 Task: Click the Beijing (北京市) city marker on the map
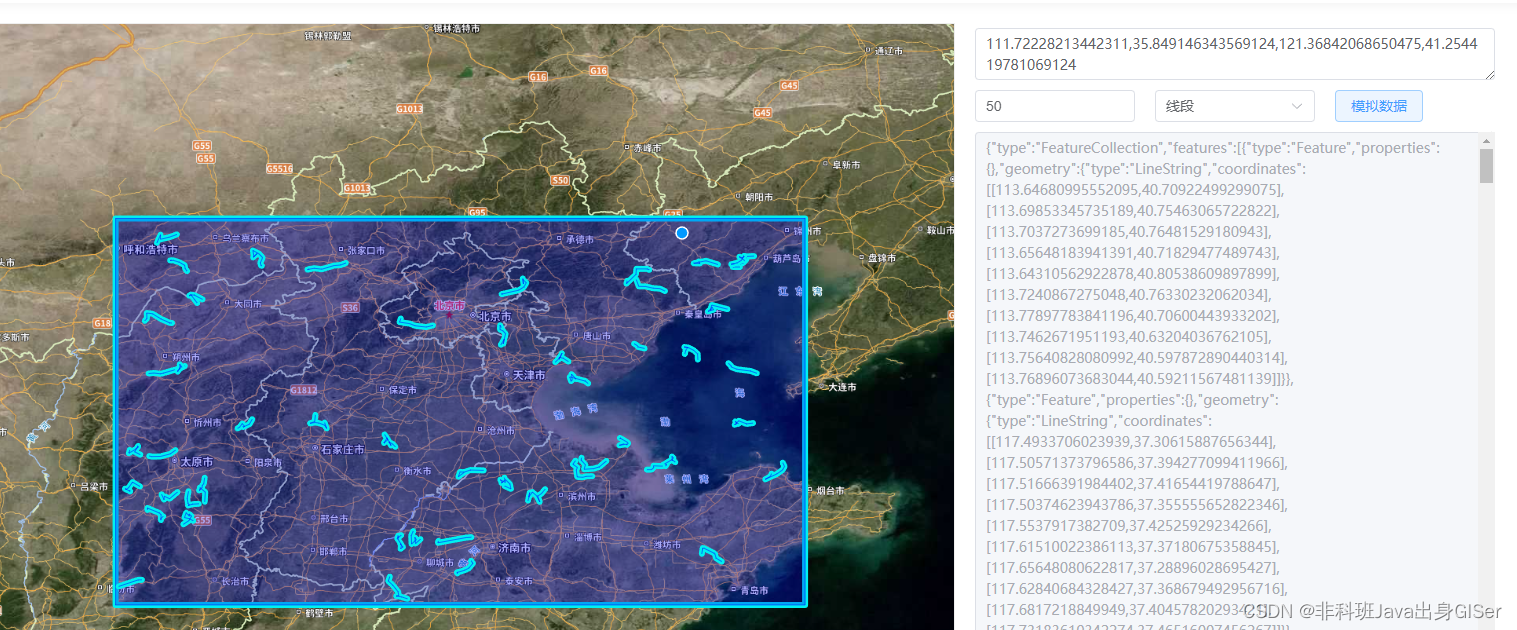(x=473, y=315)
